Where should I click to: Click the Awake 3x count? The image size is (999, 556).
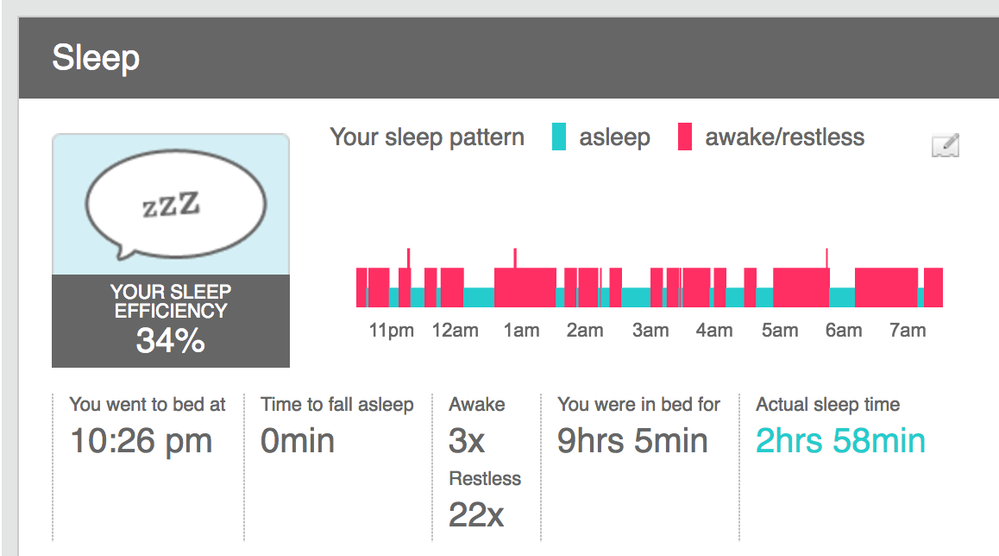[x=466, y=441]
